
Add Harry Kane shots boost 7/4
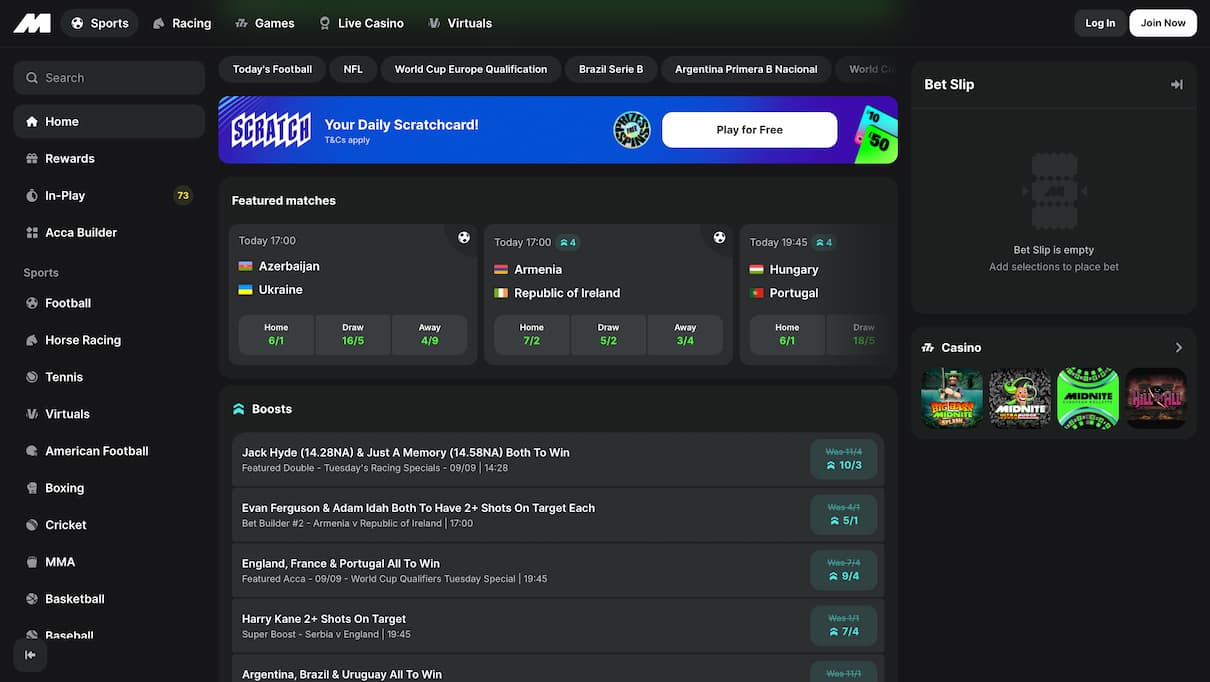844,625
